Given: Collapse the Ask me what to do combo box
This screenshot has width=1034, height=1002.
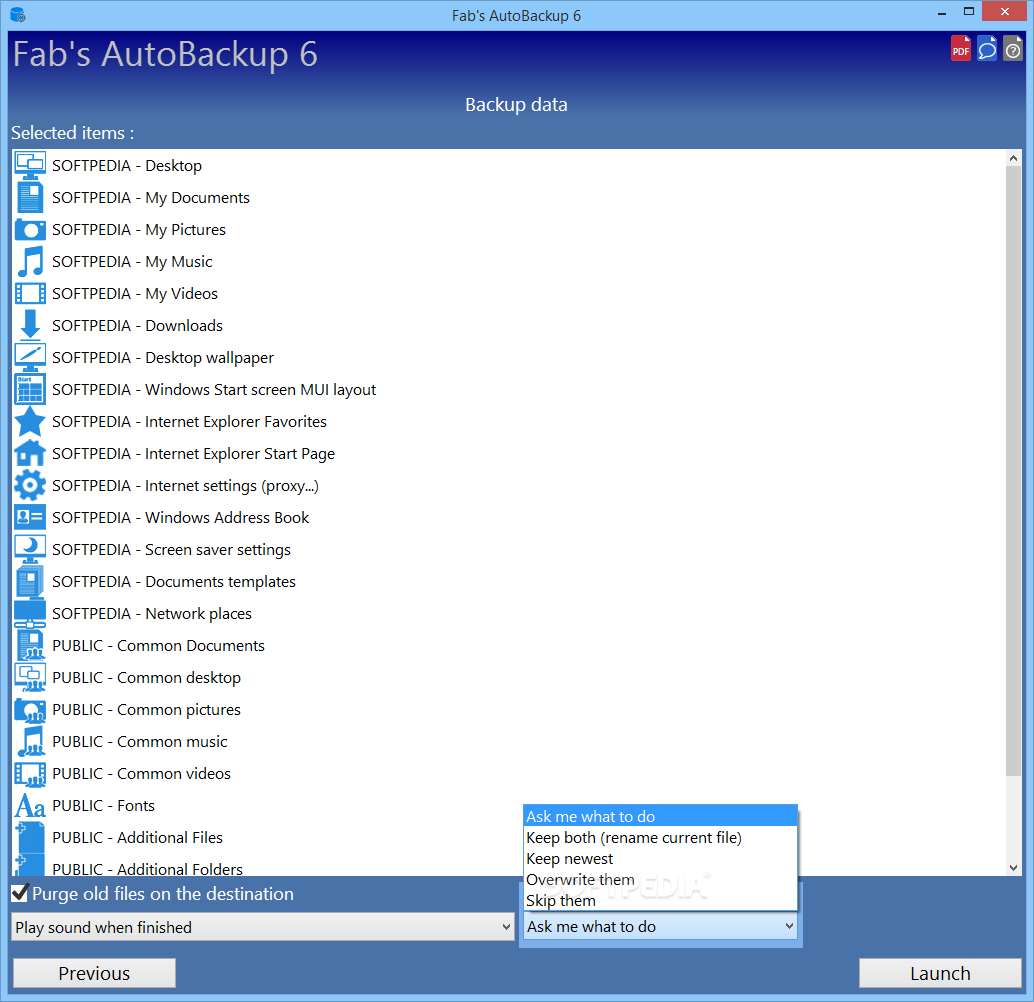Looking at the screenshot, I should pyautogui.click(x=660, y=926).
